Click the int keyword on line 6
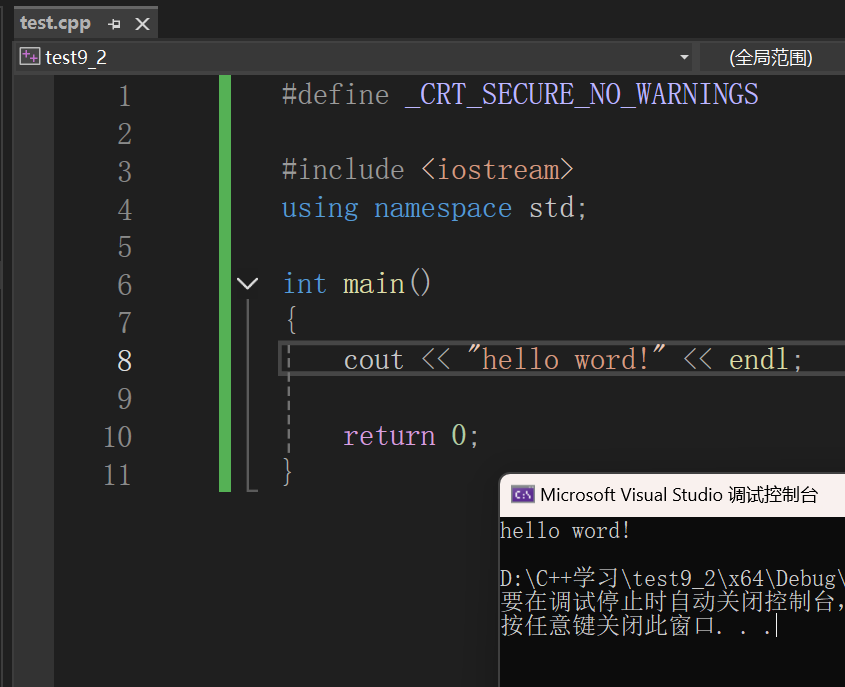Viewport: 845px width, 687px height. [305, 284]
